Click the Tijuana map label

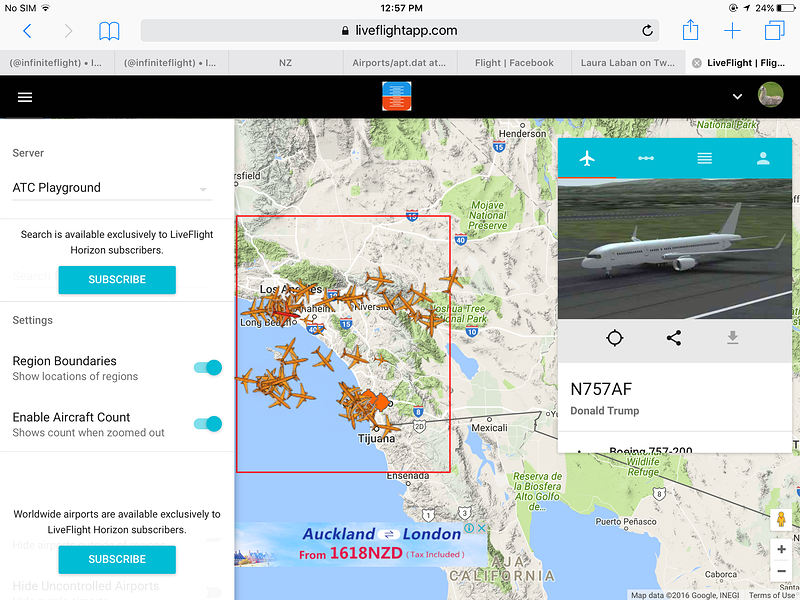pos(377,438)
